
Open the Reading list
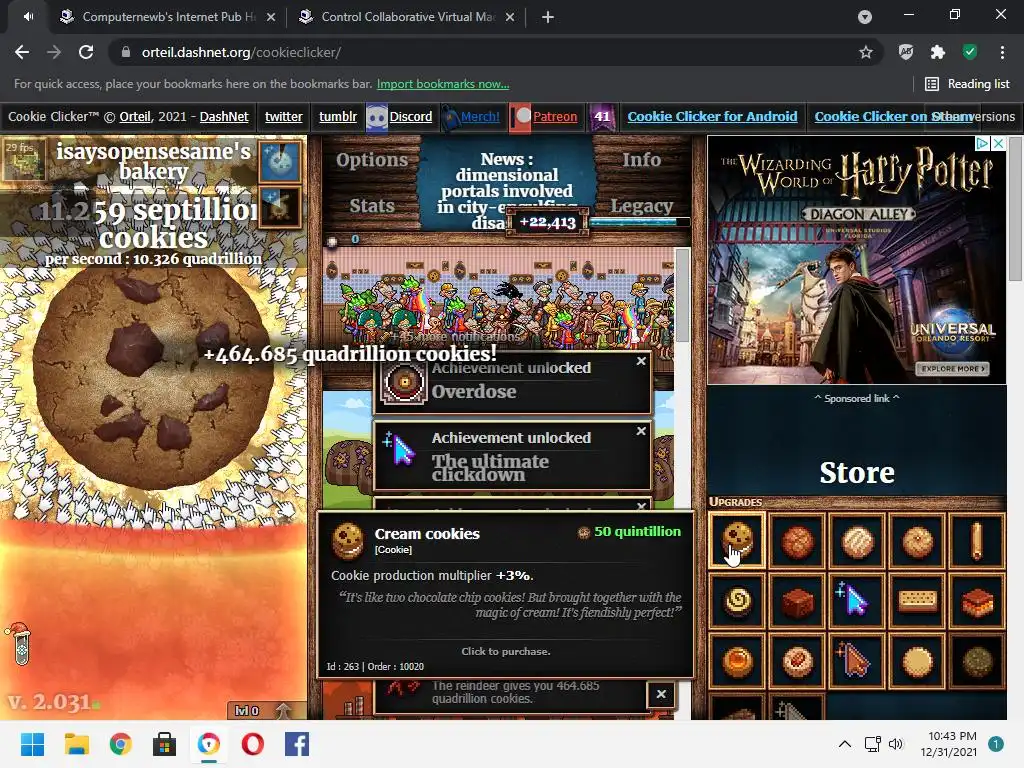coord(968,84)
